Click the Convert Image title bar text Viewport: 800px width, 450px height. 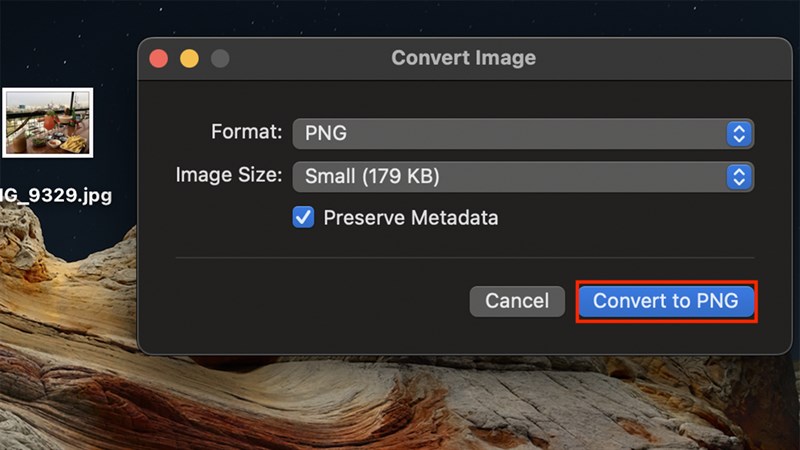pyautogui.click(x=463, y=58)
